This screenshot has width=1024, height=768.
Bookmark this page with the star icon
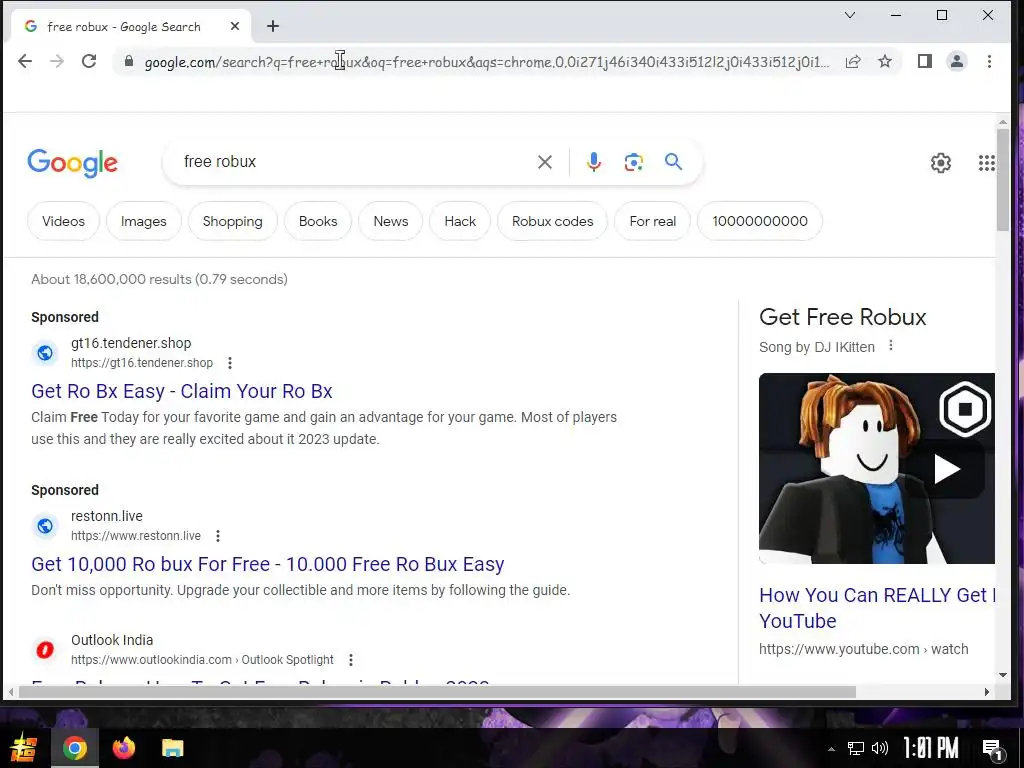(885, 61)
